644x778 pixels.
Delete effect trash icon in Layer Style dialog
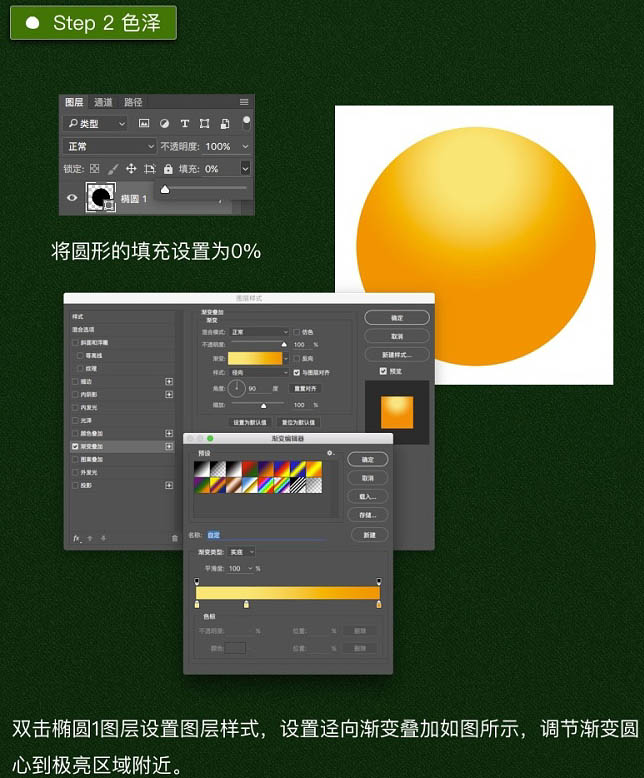click(175, 538)
